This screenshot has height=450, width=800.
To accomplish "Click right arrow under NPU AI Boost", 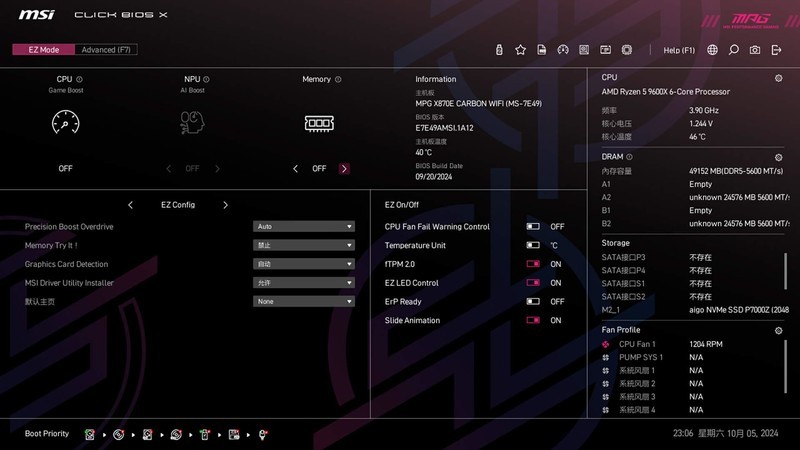I will tap(217, 169).
